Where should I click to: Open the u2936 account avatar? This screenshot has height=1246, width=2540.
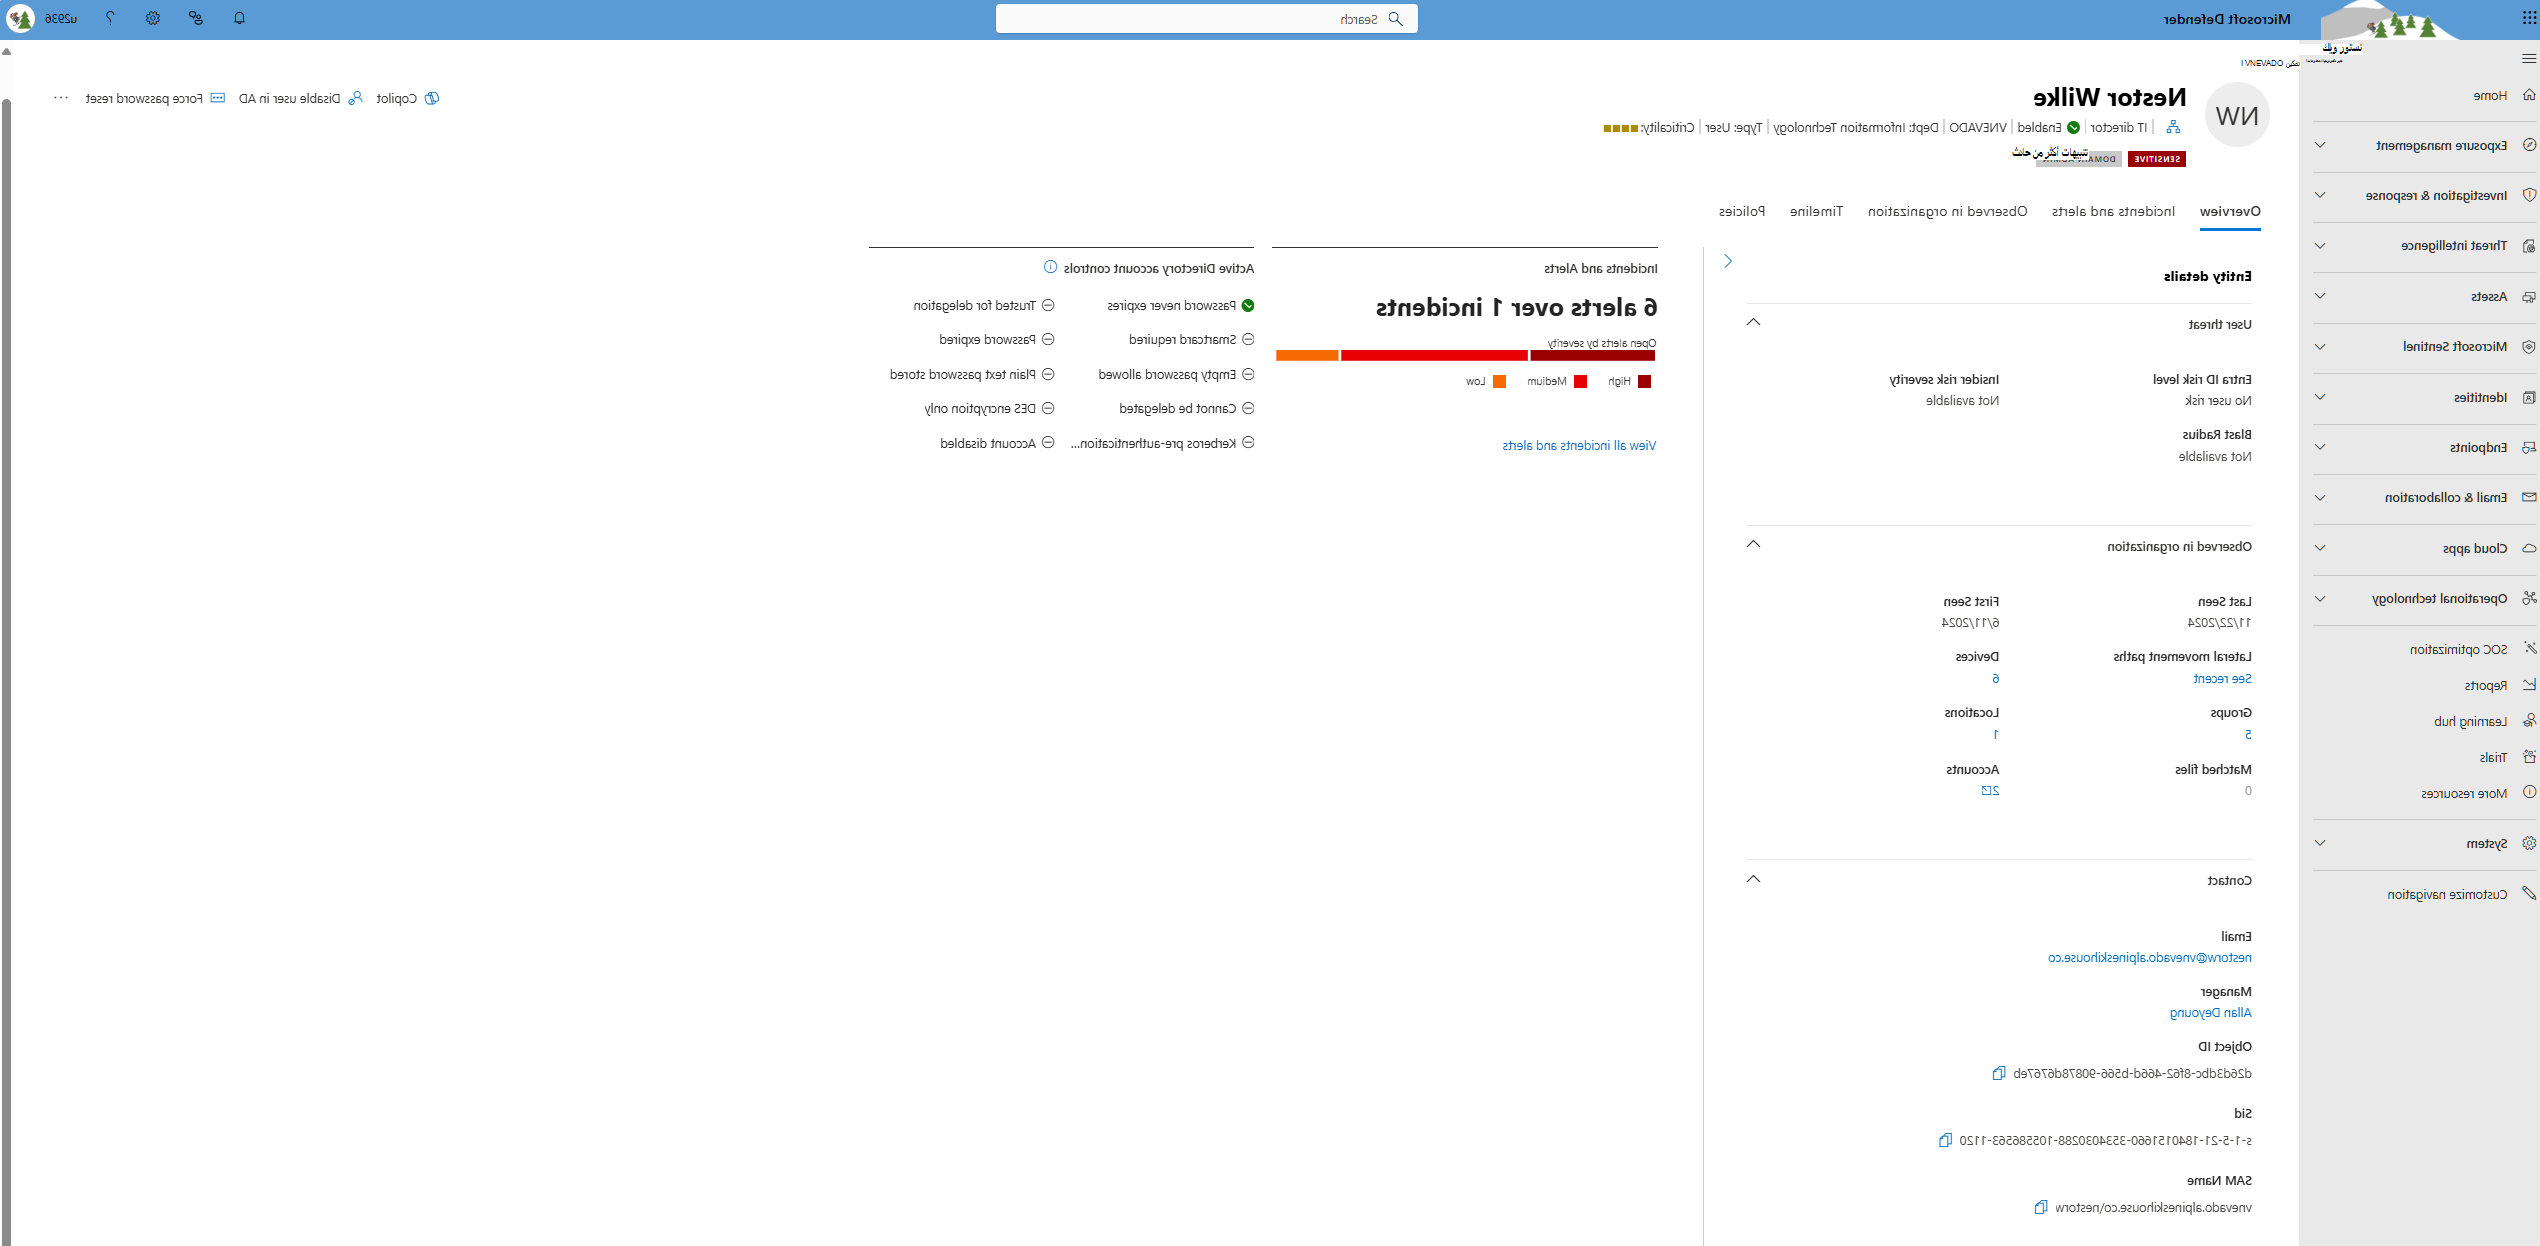click(x=21, y=18)
